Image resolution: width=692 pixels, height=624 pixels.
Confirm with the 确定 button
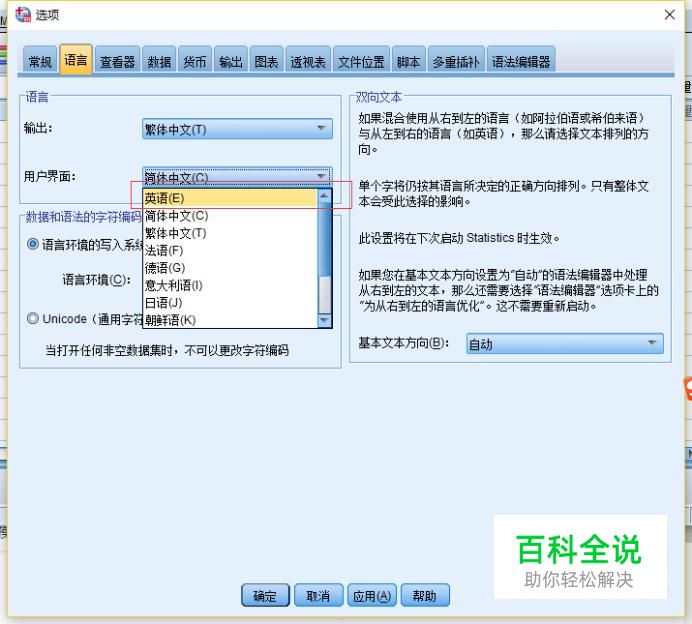pyautogui.click(x=265, y=595)
